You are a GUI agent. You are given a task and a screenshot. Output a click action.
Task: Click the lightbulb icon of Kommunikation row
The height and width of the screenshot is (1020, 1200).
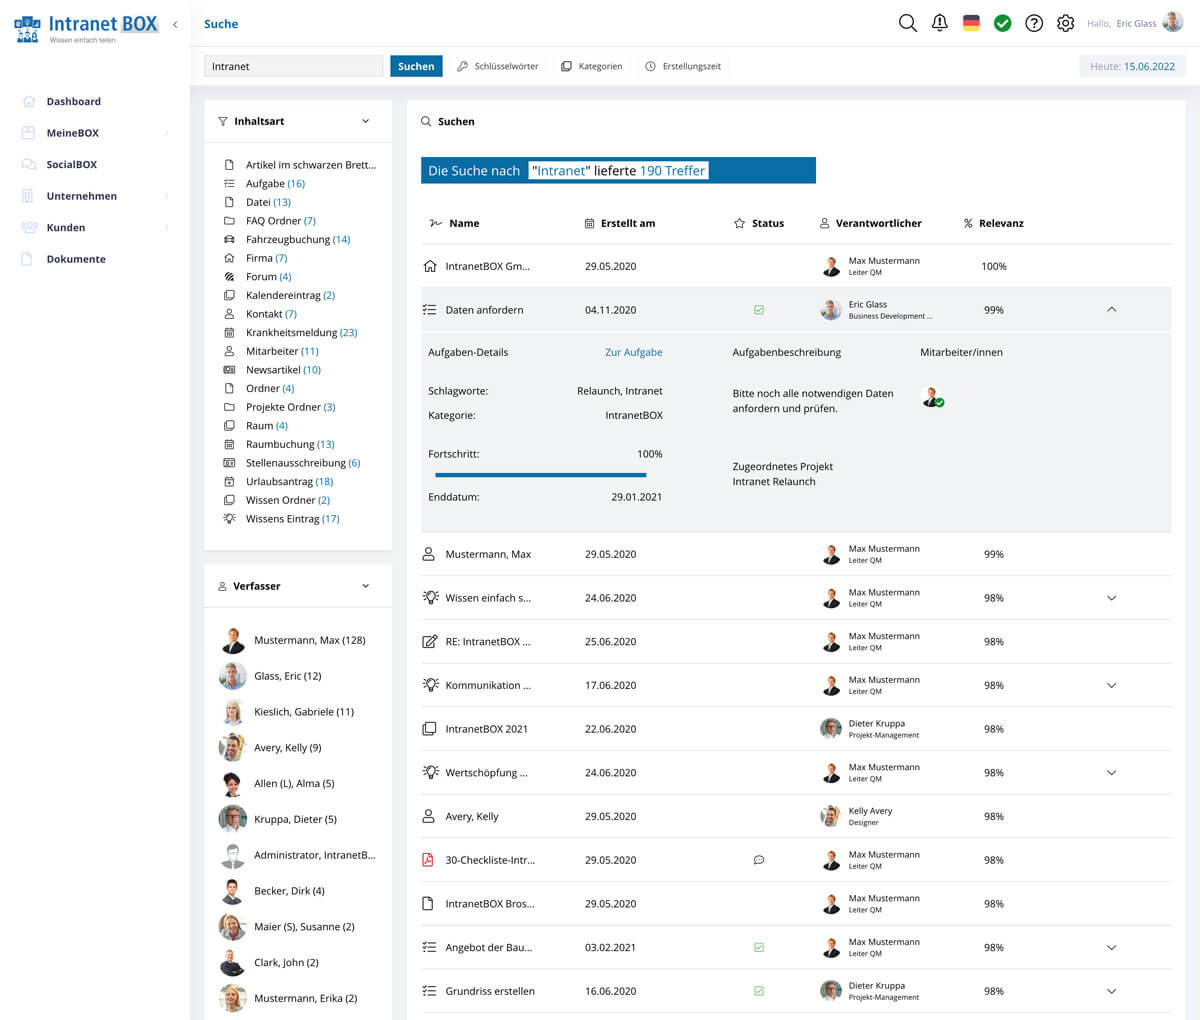pyautogui.click(x=430, y=685)
